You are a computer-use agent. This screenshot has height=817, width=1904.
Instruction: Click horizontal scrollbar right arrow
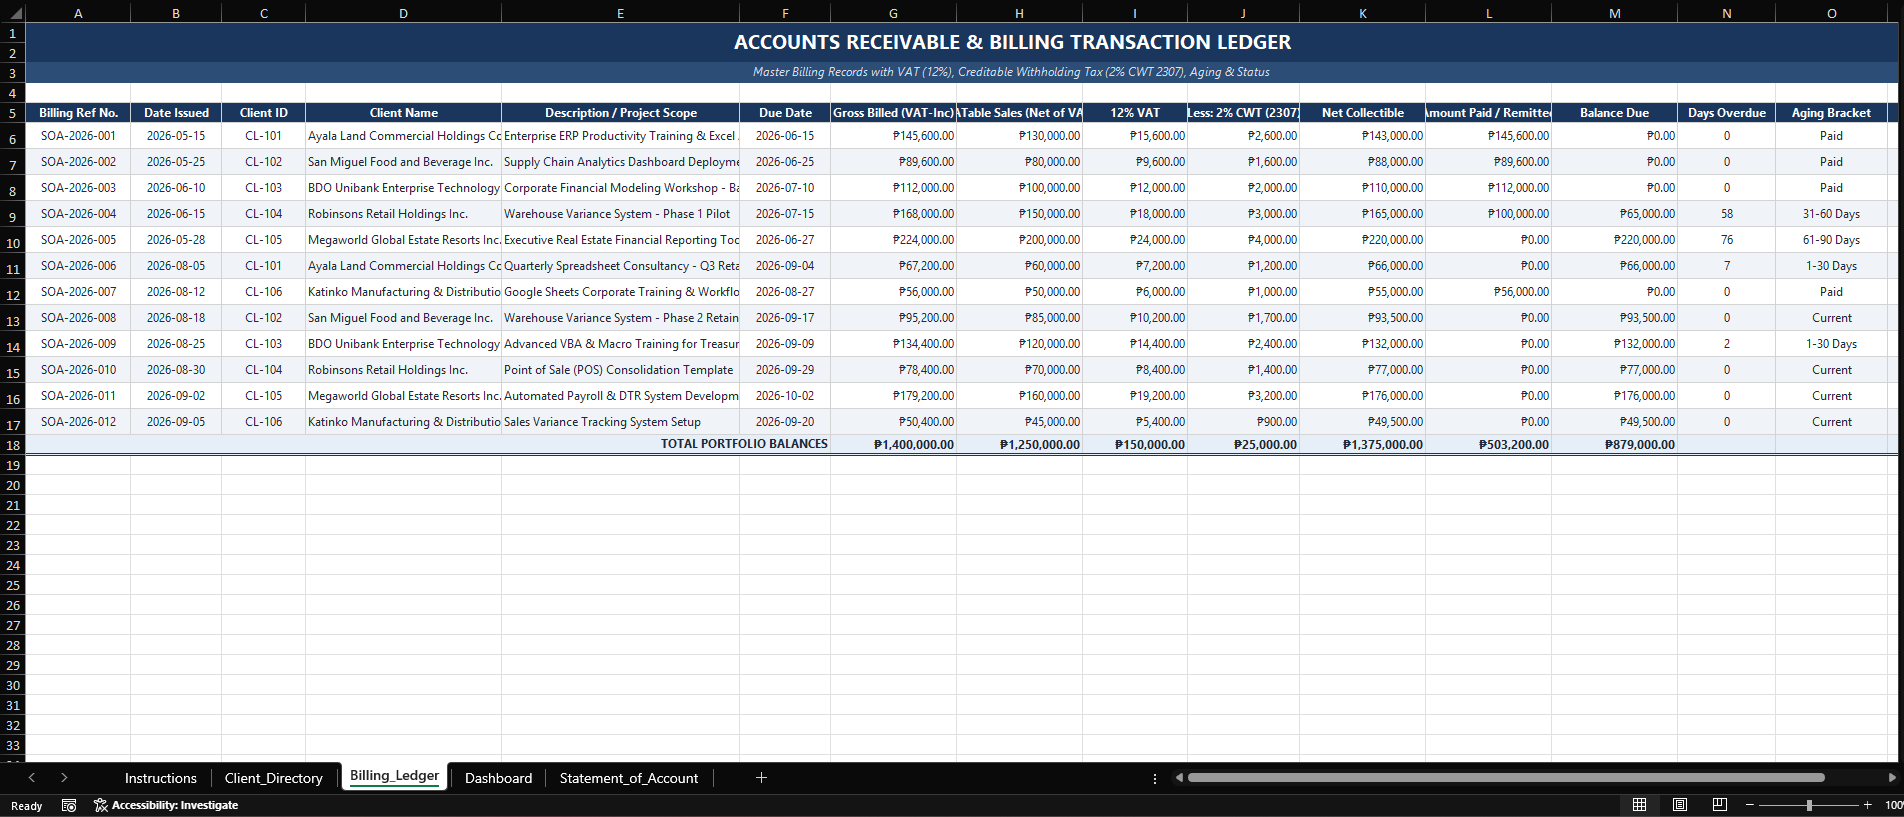tap(1892, 778)
